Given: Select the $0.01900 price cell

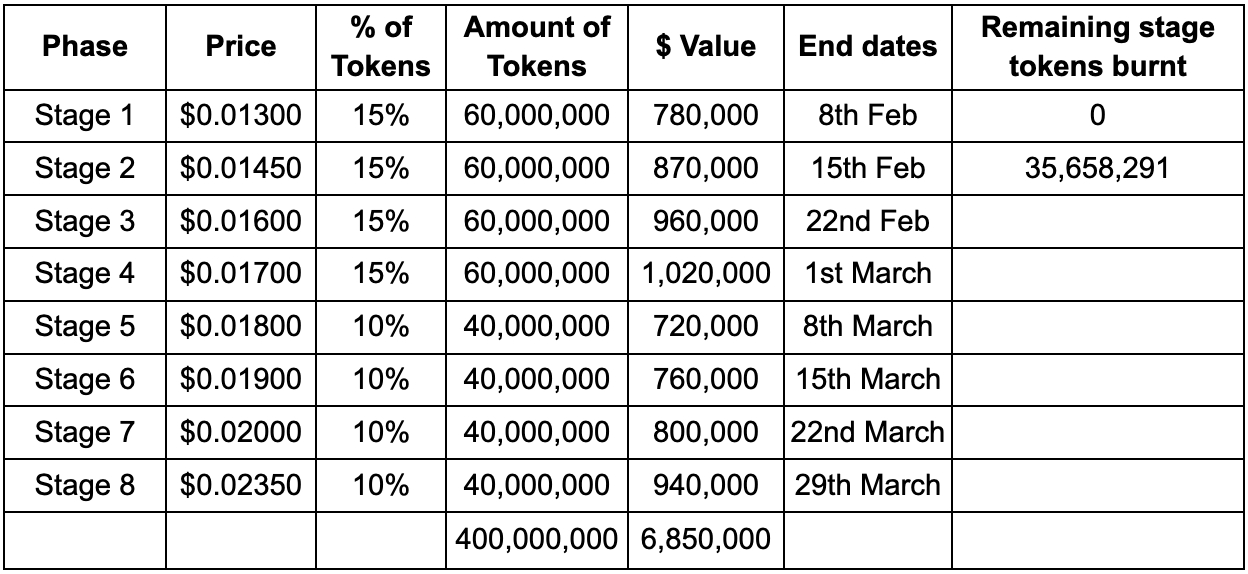Looking at the screenshot, I should 241,379.
